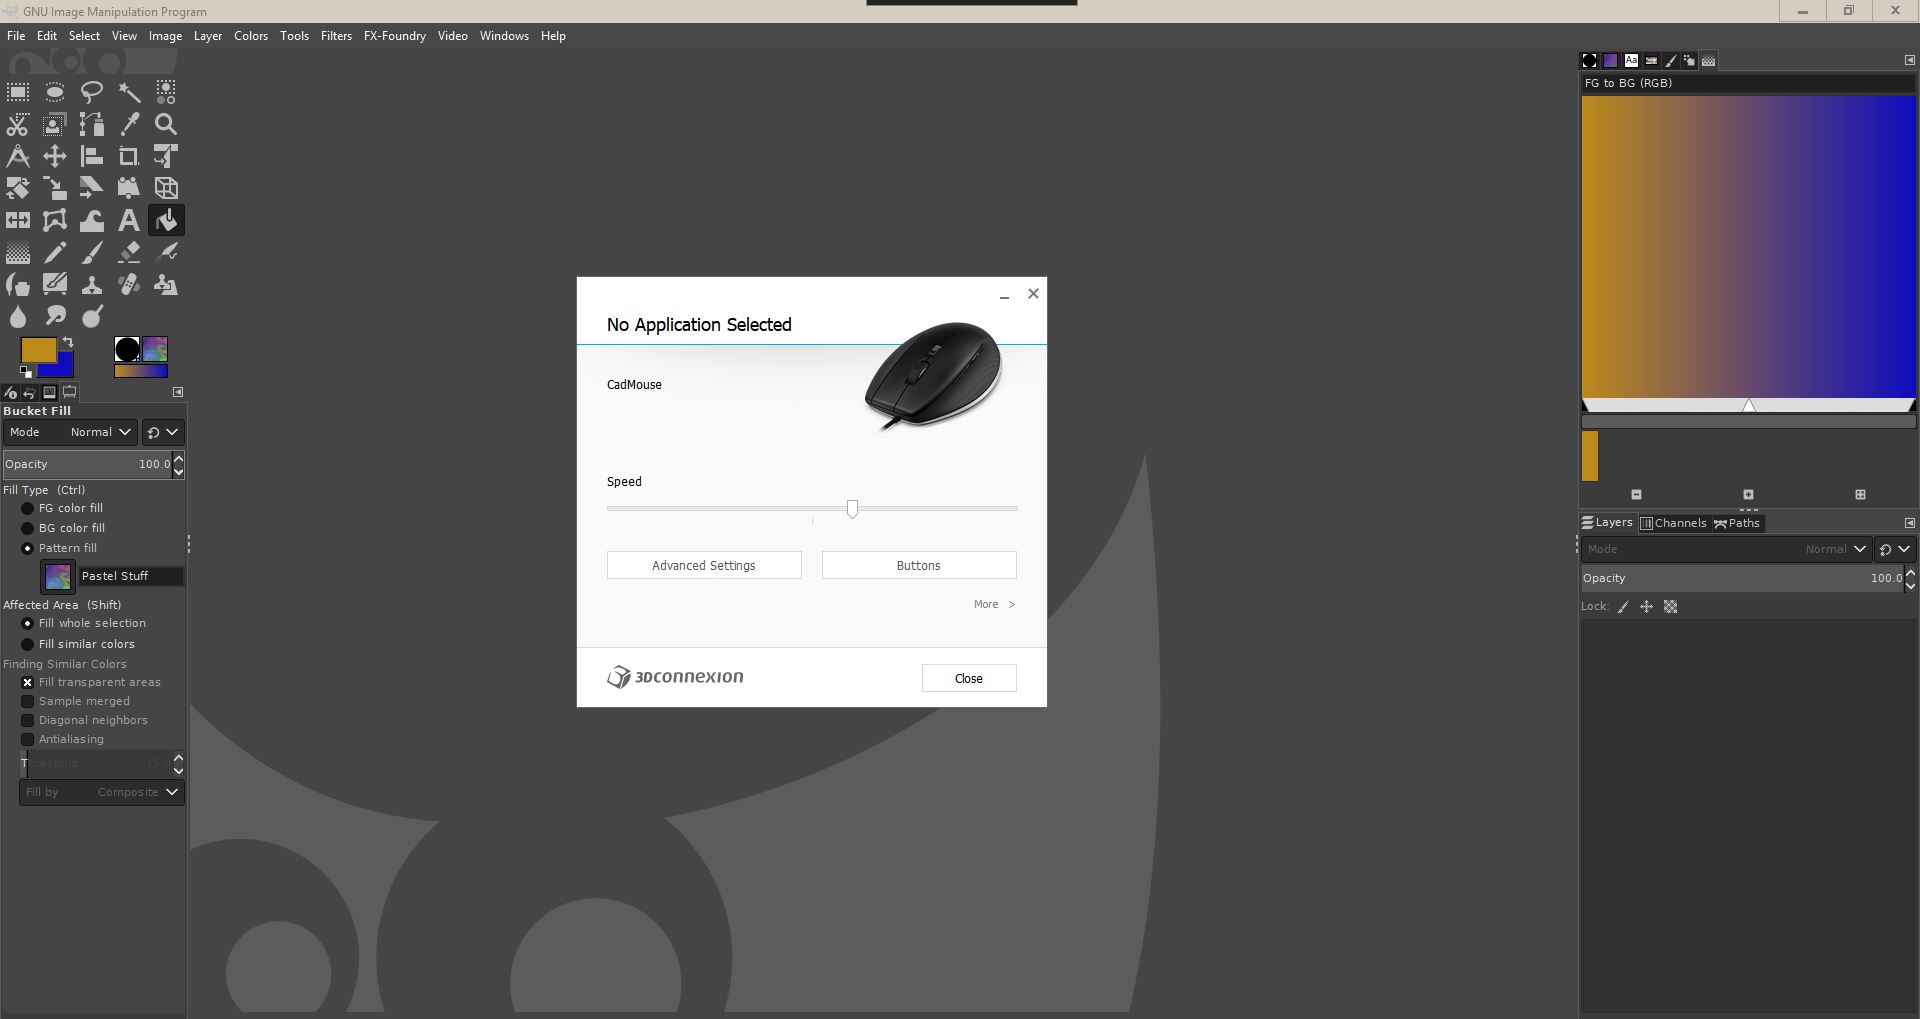Choose the Fuzzy Select magic wand tool
The height and width of the screenshot is (1019, 1920).
point(129,92)
